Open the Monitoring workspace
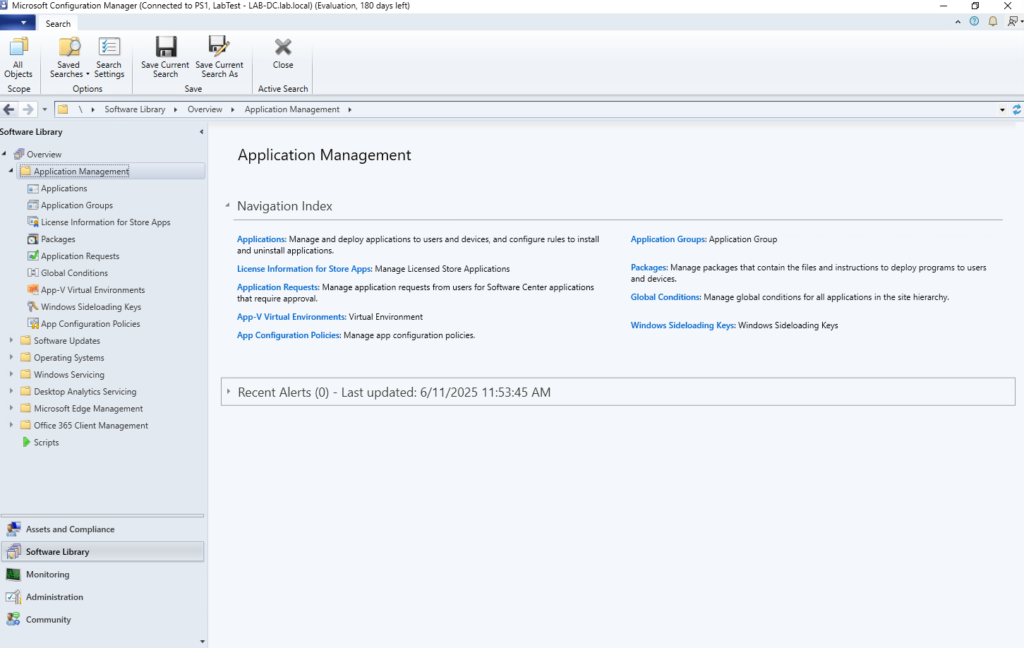 click(x=47, y=574)
